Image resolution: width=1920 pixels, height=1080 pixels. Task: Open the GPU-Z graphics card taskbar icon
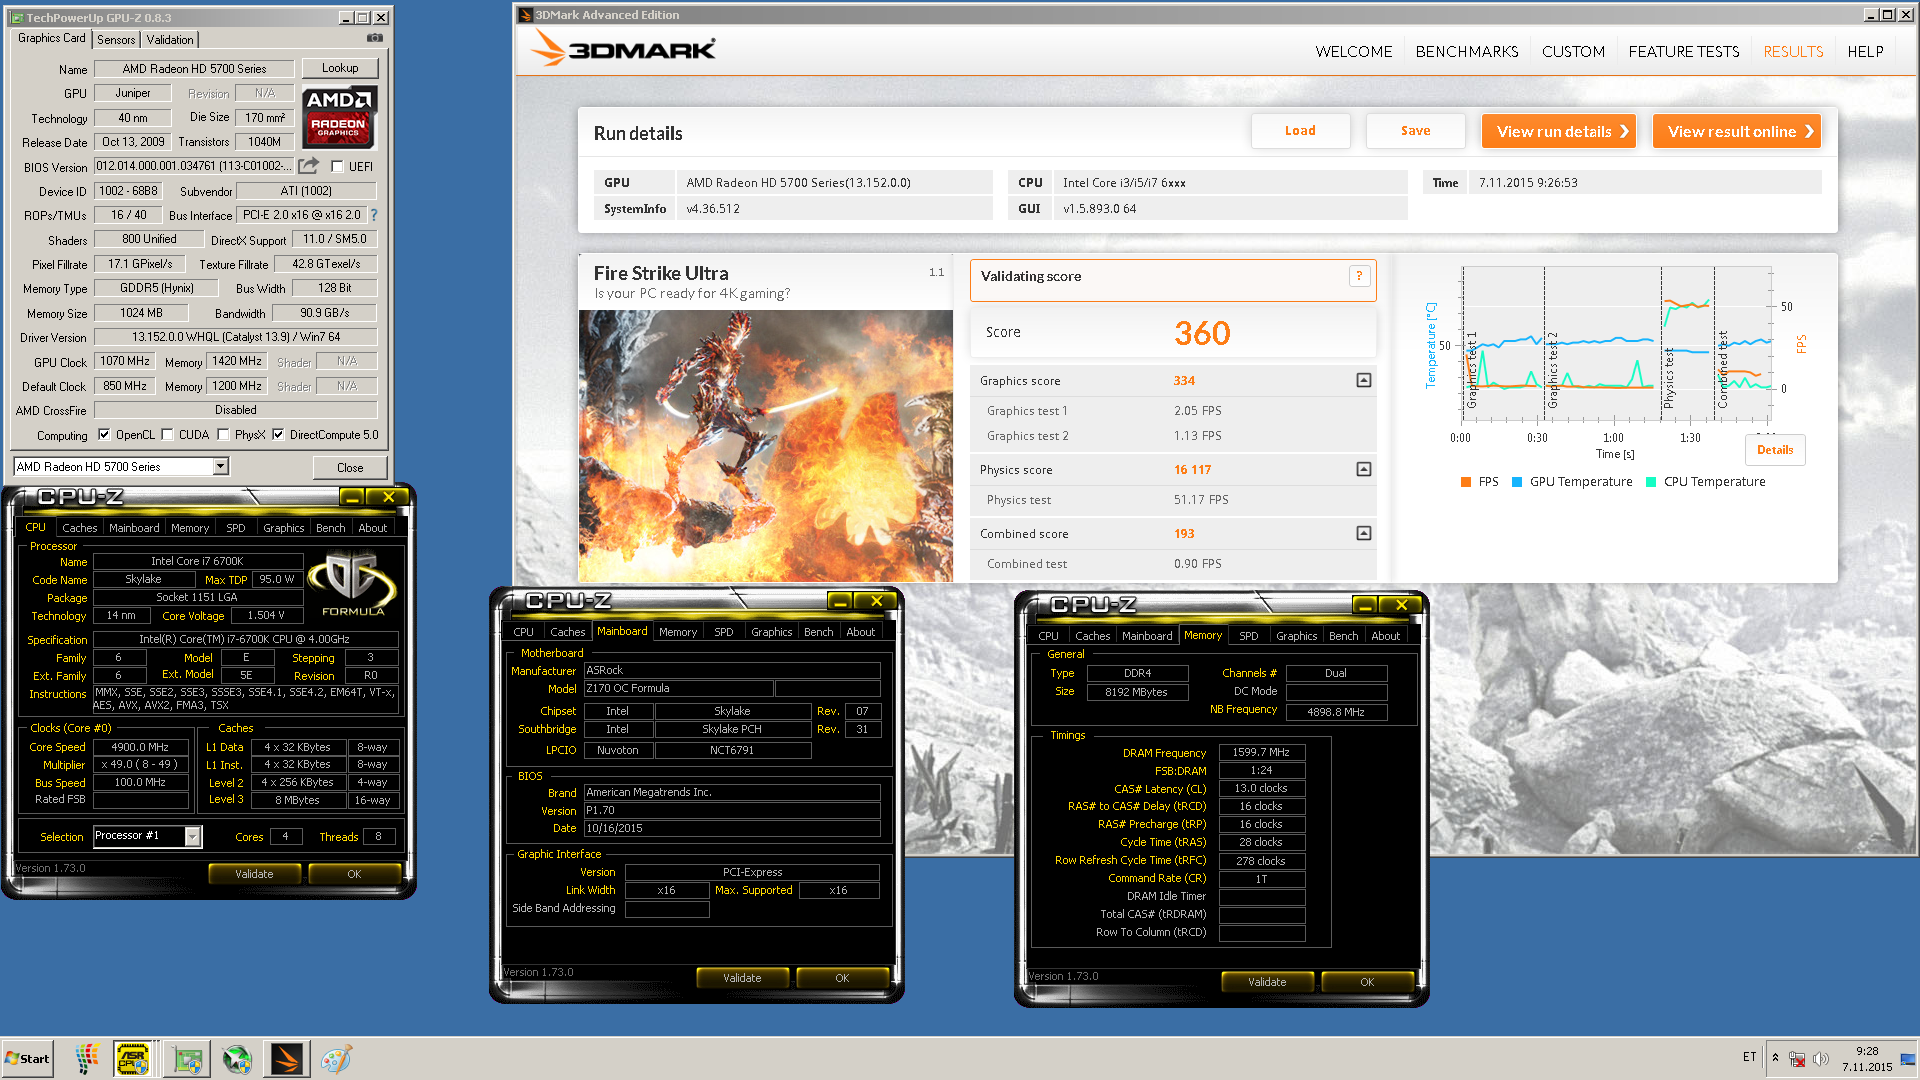click(x=187, y=1059)
